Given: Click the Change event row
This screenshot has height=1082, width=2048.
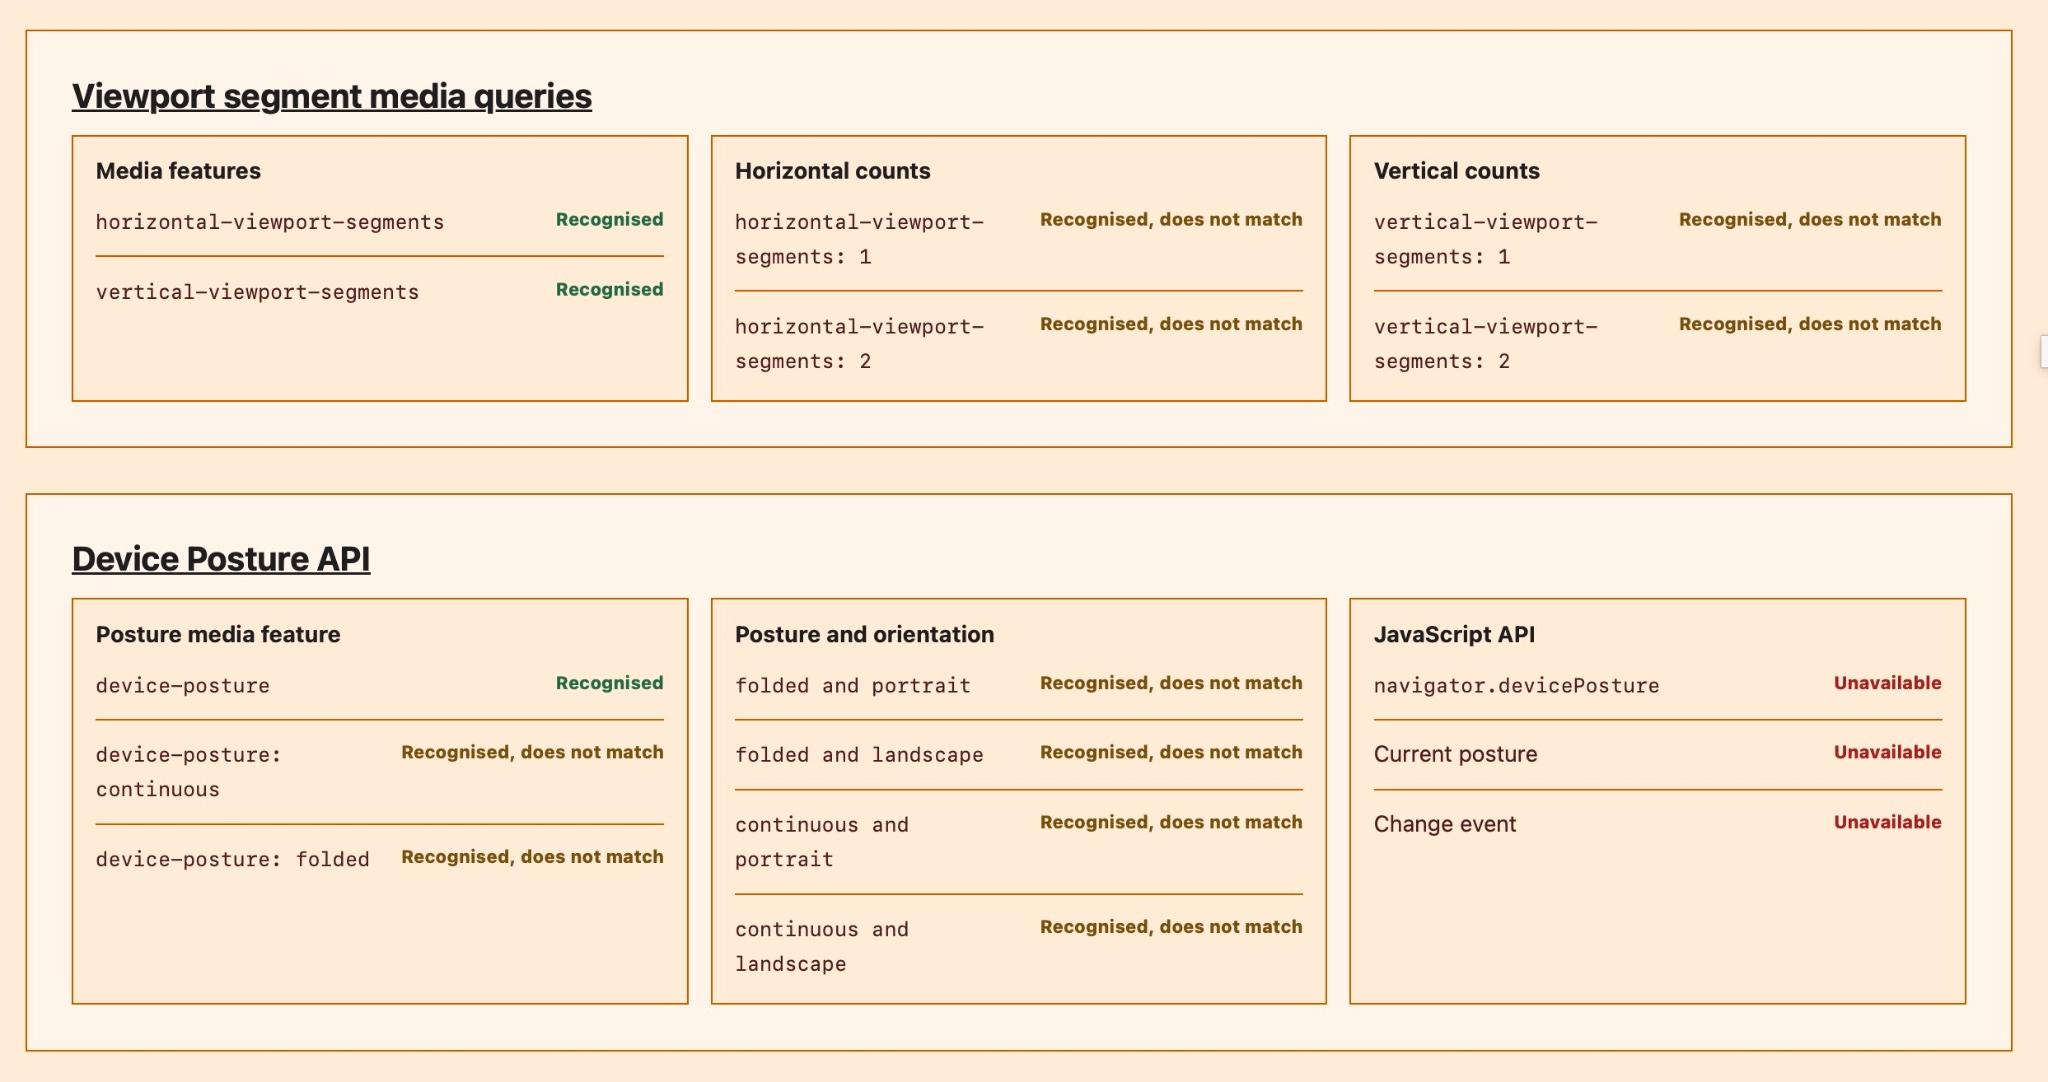Looking at the screenshot, I should (x=1658, y=824).
